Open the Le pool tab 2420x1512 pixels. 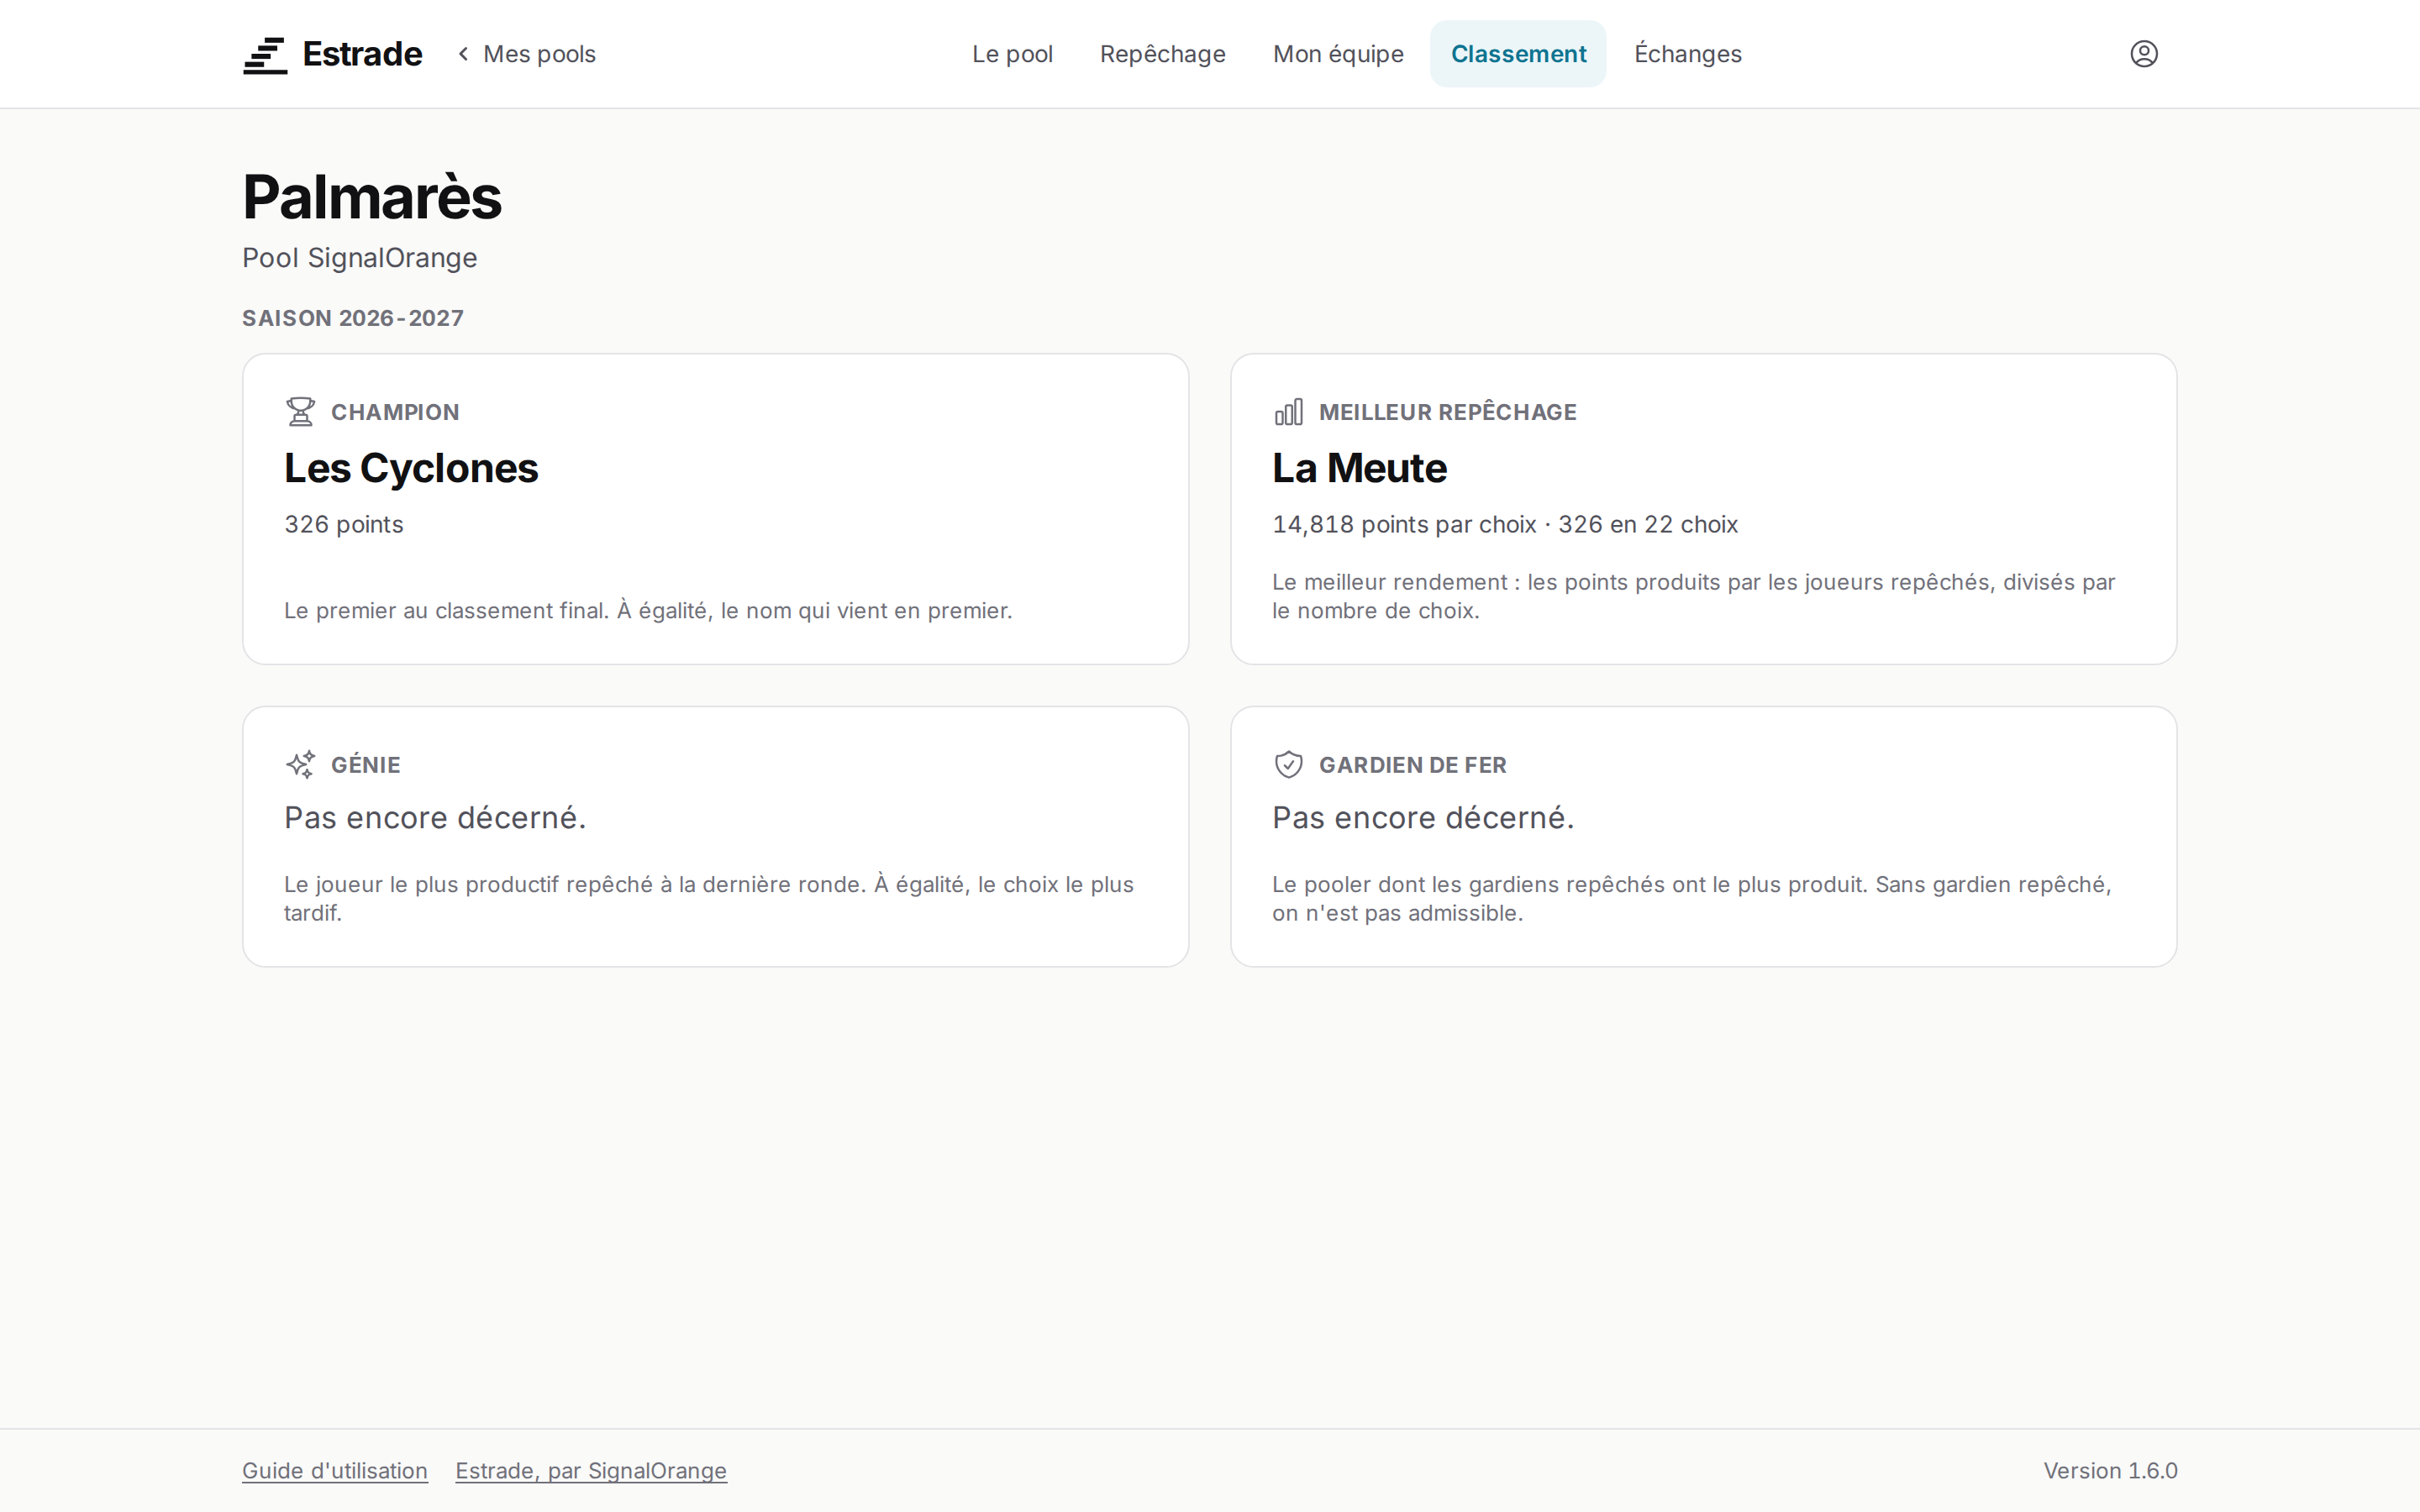tap(1012, 54)
